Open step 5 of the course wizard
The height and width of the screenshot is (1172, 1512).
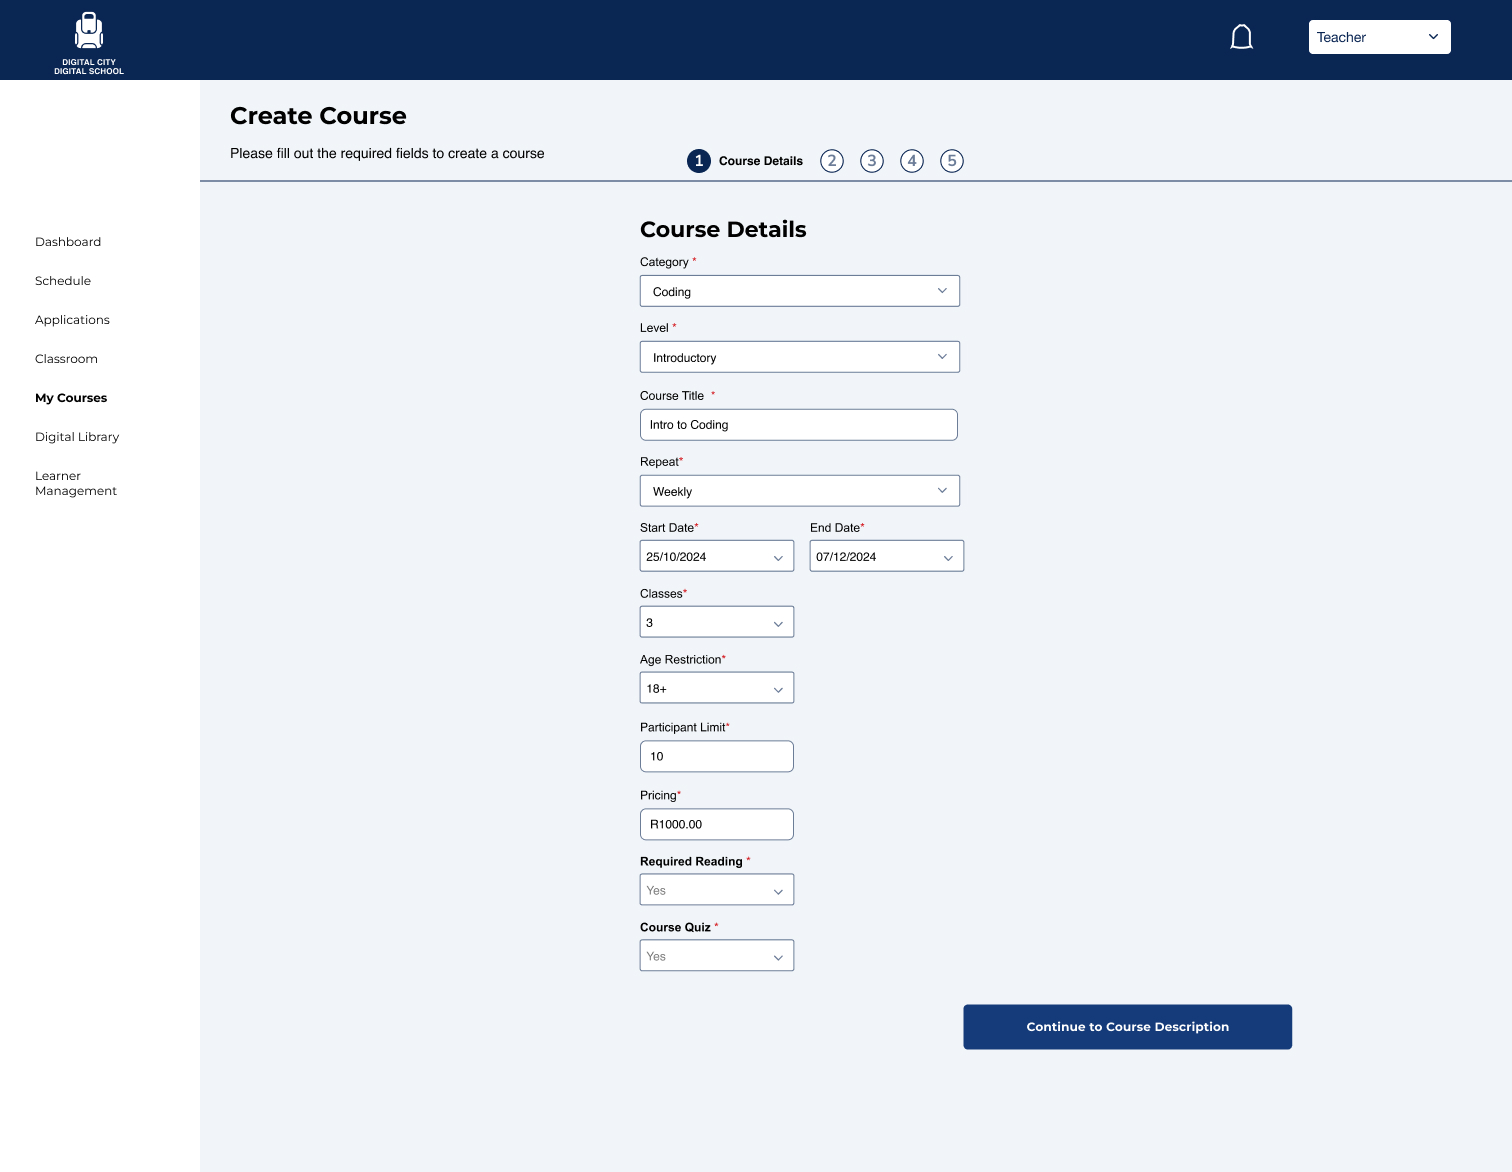click(x=951, y=161)
